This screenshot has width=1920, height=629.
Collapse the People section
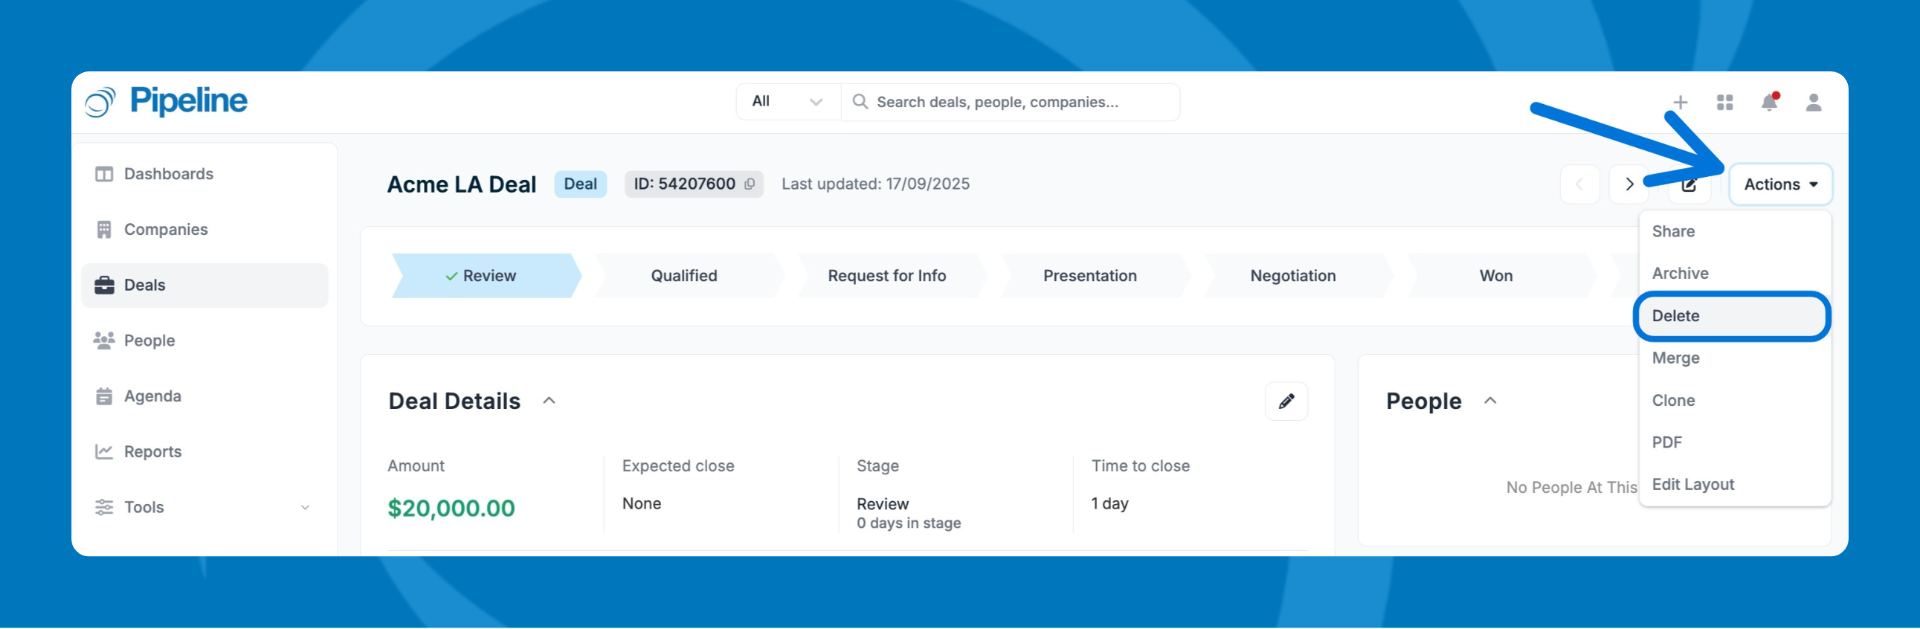tap(1490, 401)
